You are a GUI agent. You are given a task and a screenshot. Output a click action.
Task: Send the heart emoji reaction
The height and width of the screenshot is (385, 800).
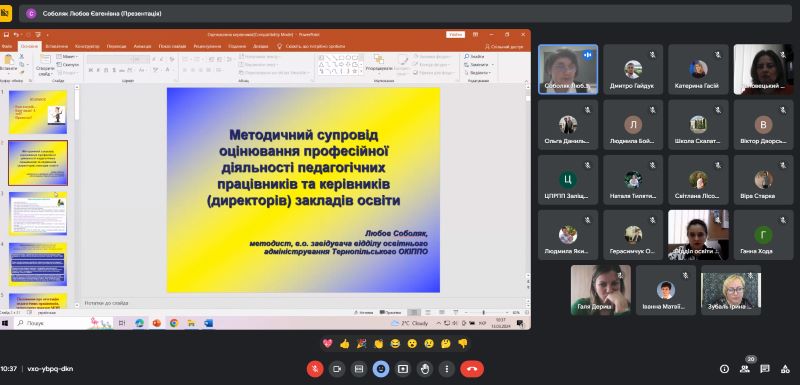click(x=328, y=344)
